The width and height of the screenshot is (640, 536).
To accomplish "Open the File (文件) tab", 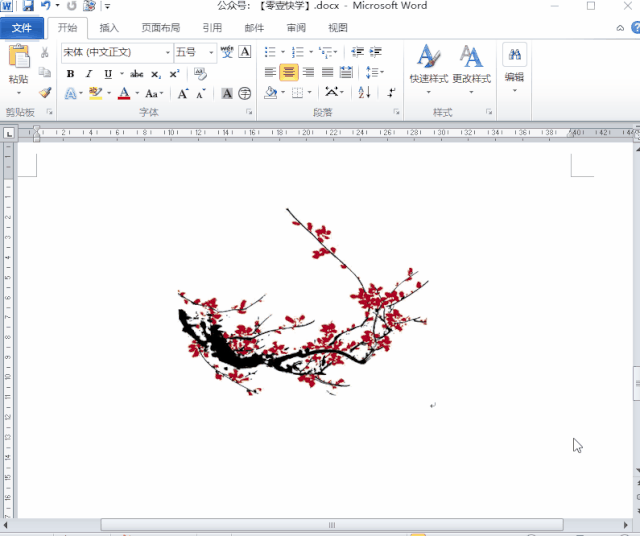I will tap(22, 28).
